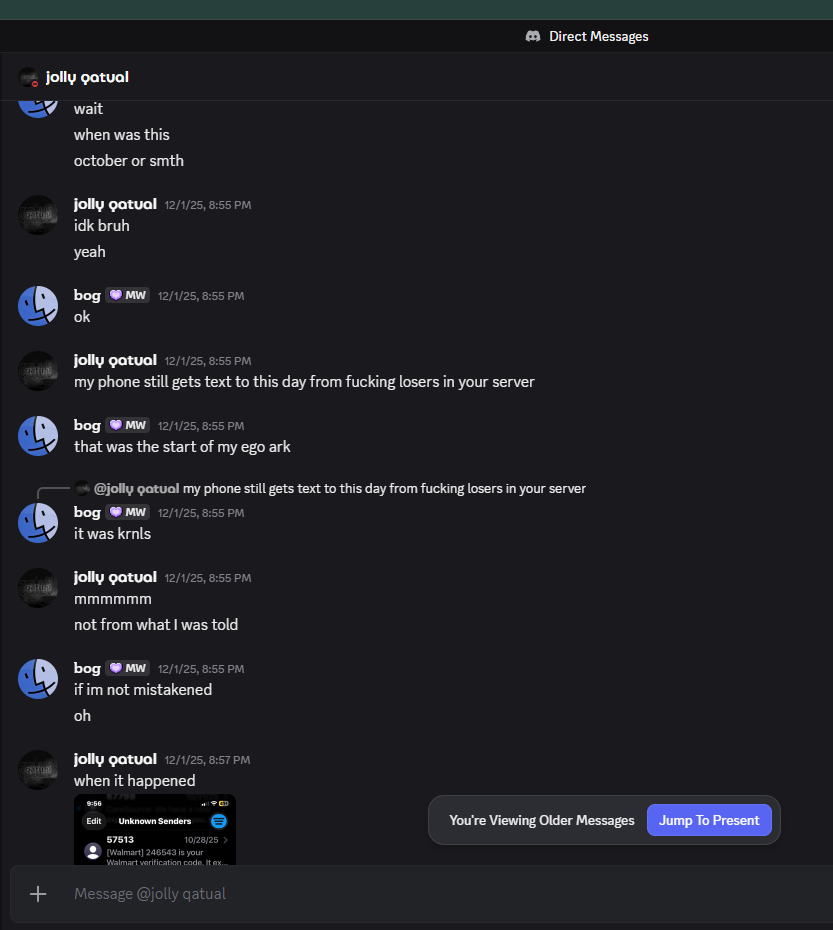The image size is (833, 930).
Task: Click jolly qatual's avatar next to "mmmmmm"
Action: point(38,588)
